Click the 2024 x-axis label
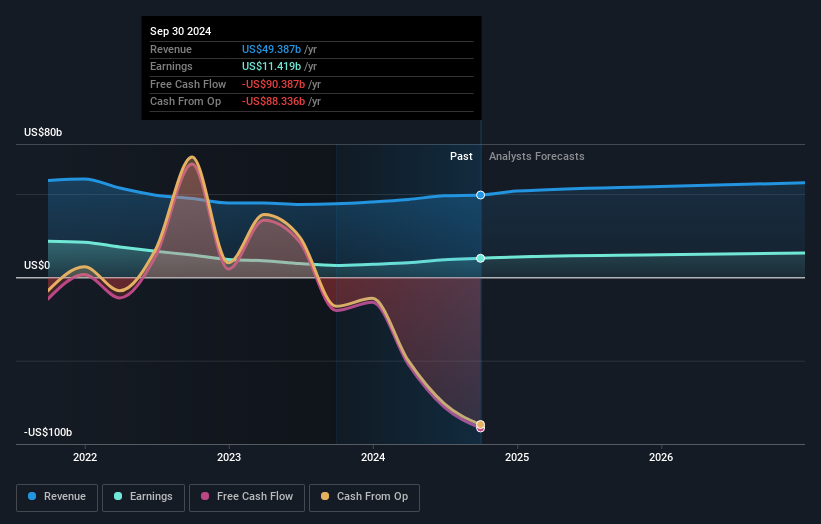Viewport: 821px width, 524px height. point(373,457)
